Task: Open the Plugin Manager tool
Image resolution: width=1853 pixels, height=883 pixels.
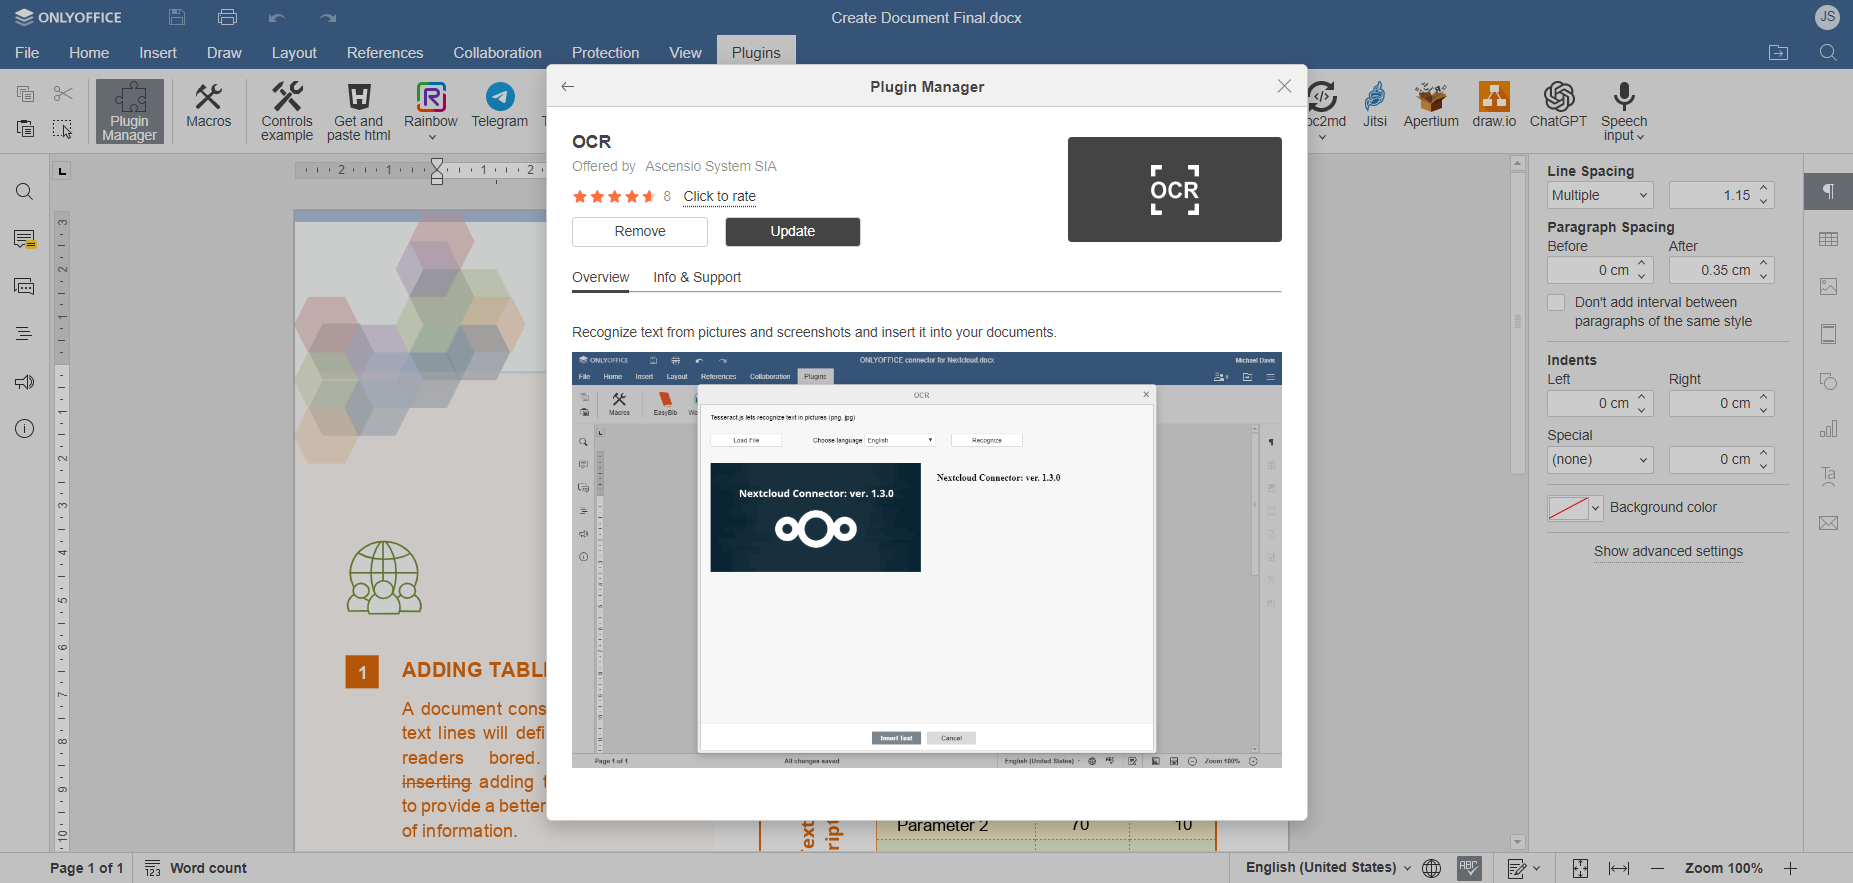Action: [130, 111]
